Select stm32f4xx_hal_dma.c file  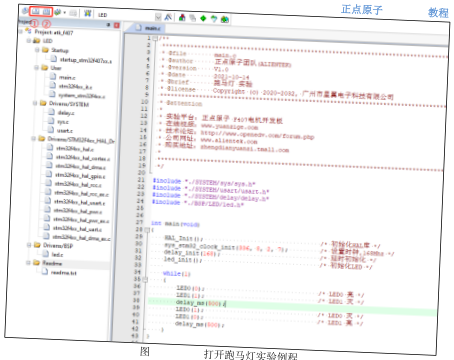tap(81, 167)
